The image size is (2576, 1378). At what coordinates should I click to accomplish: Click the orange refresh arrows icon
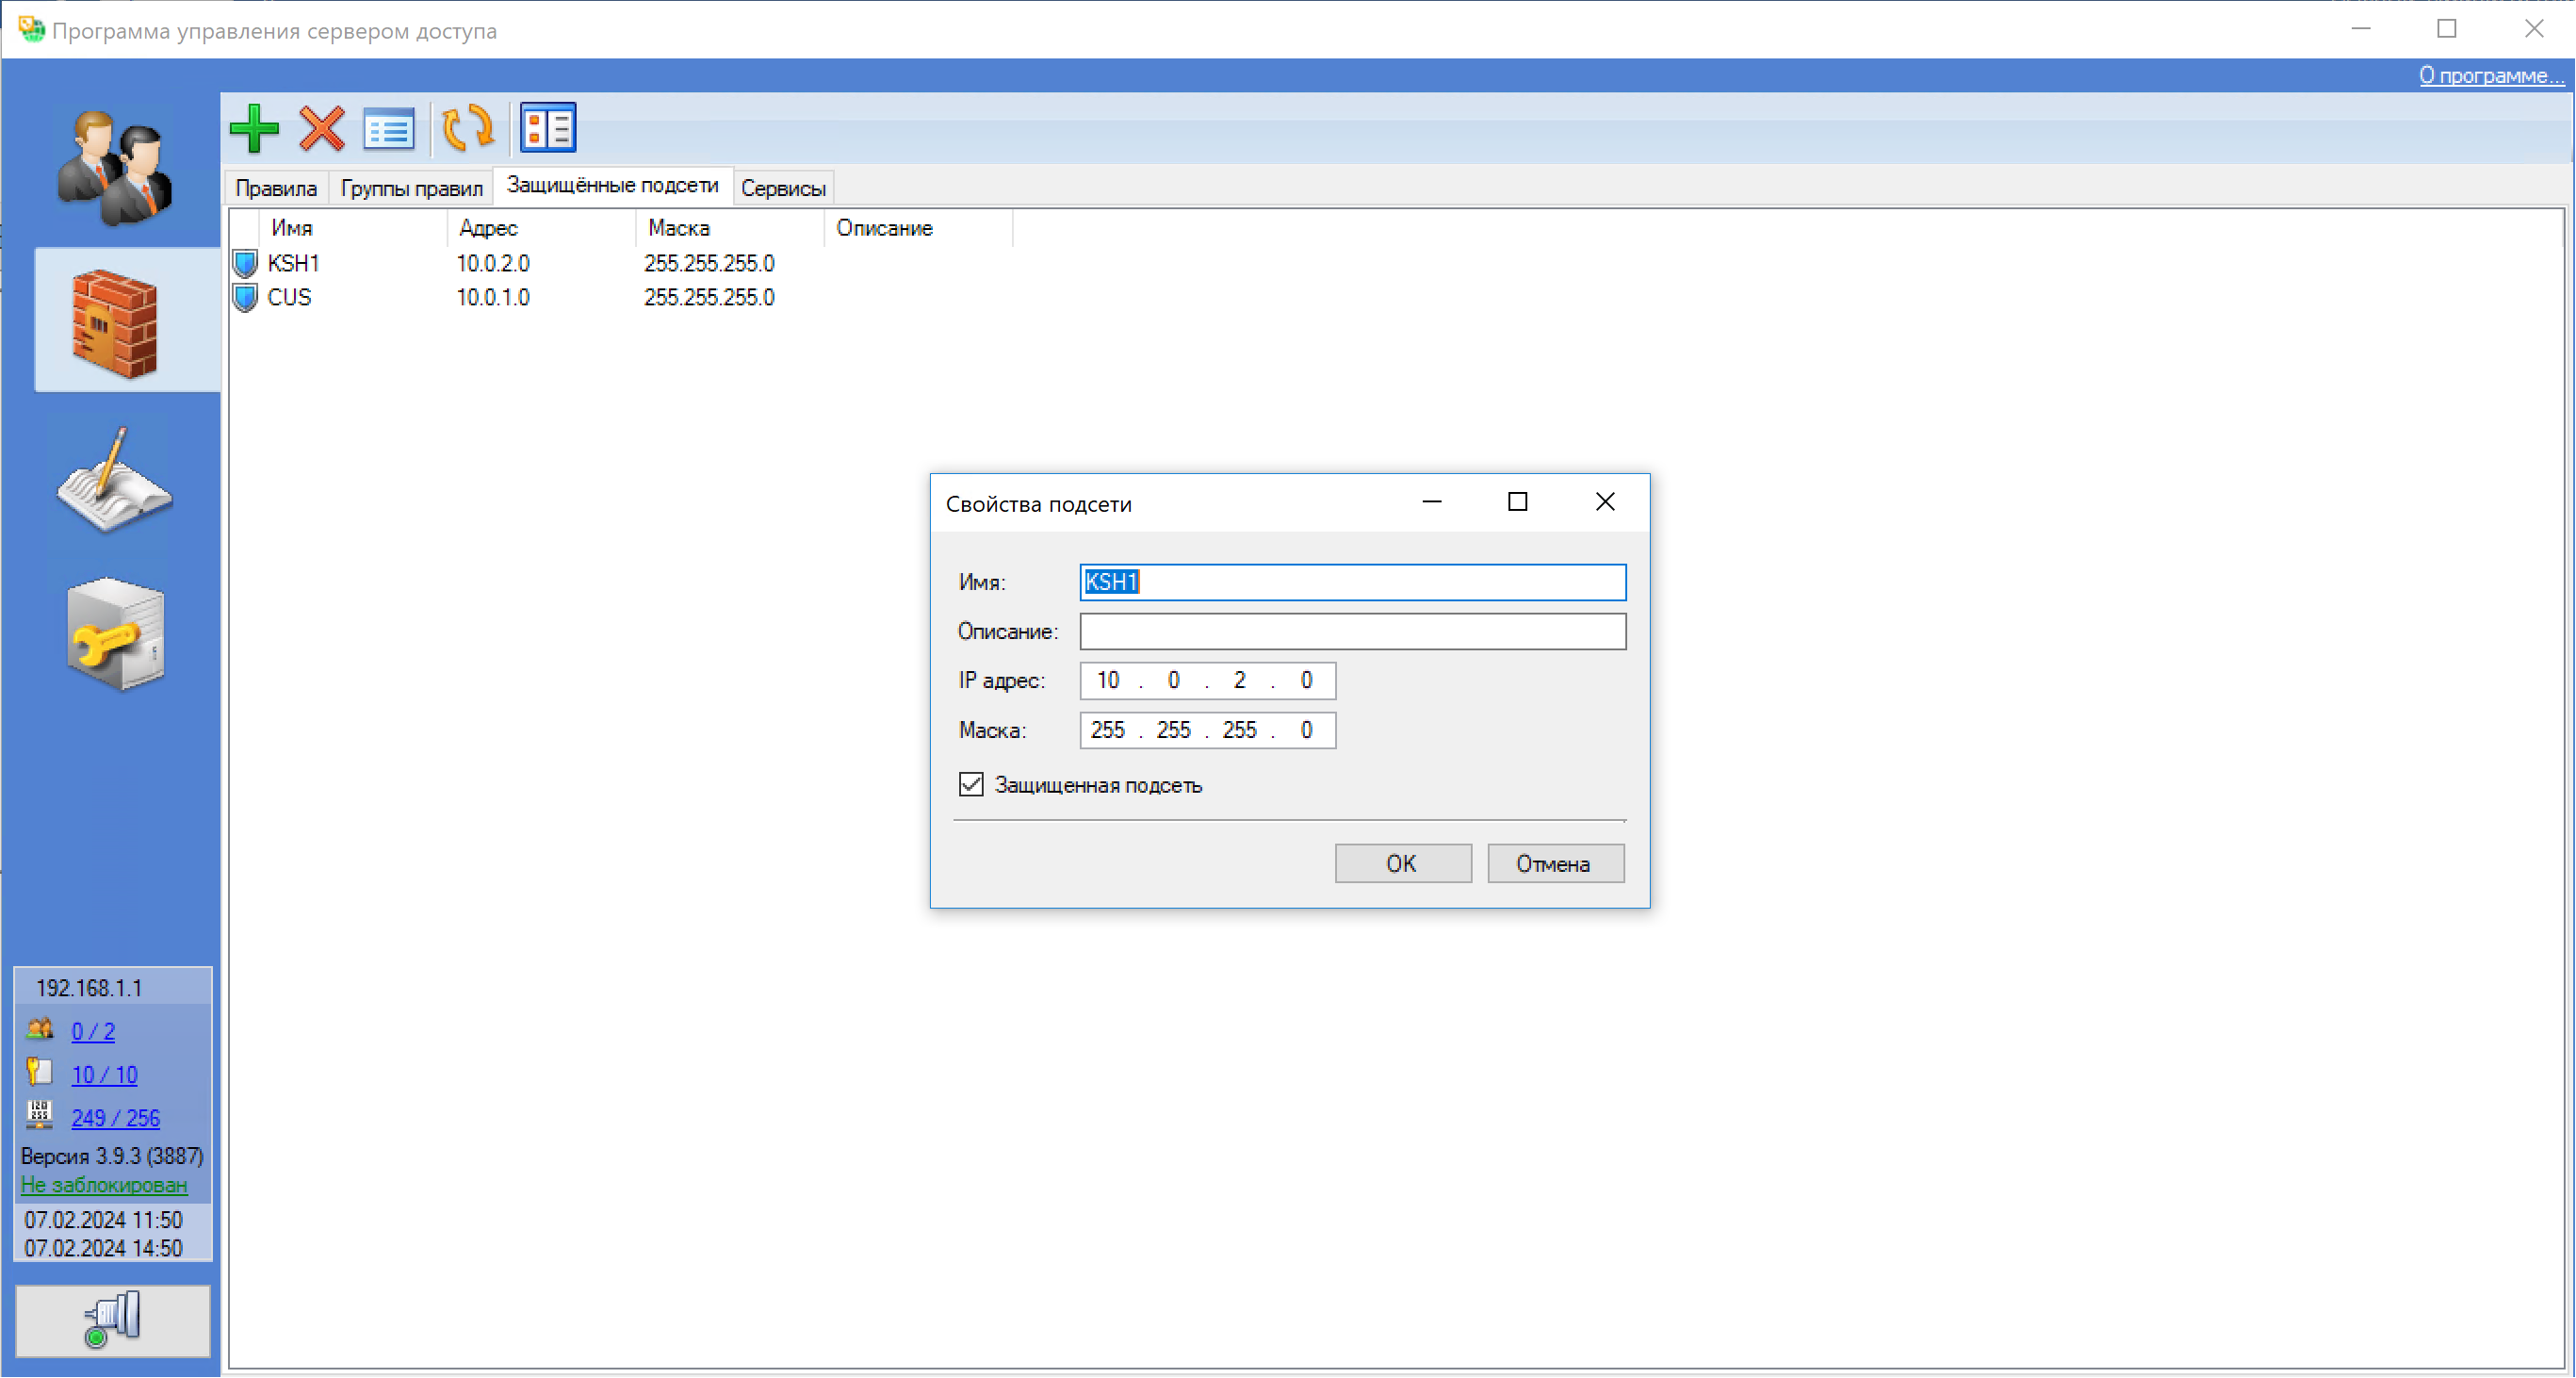click(x=467, y=128)
